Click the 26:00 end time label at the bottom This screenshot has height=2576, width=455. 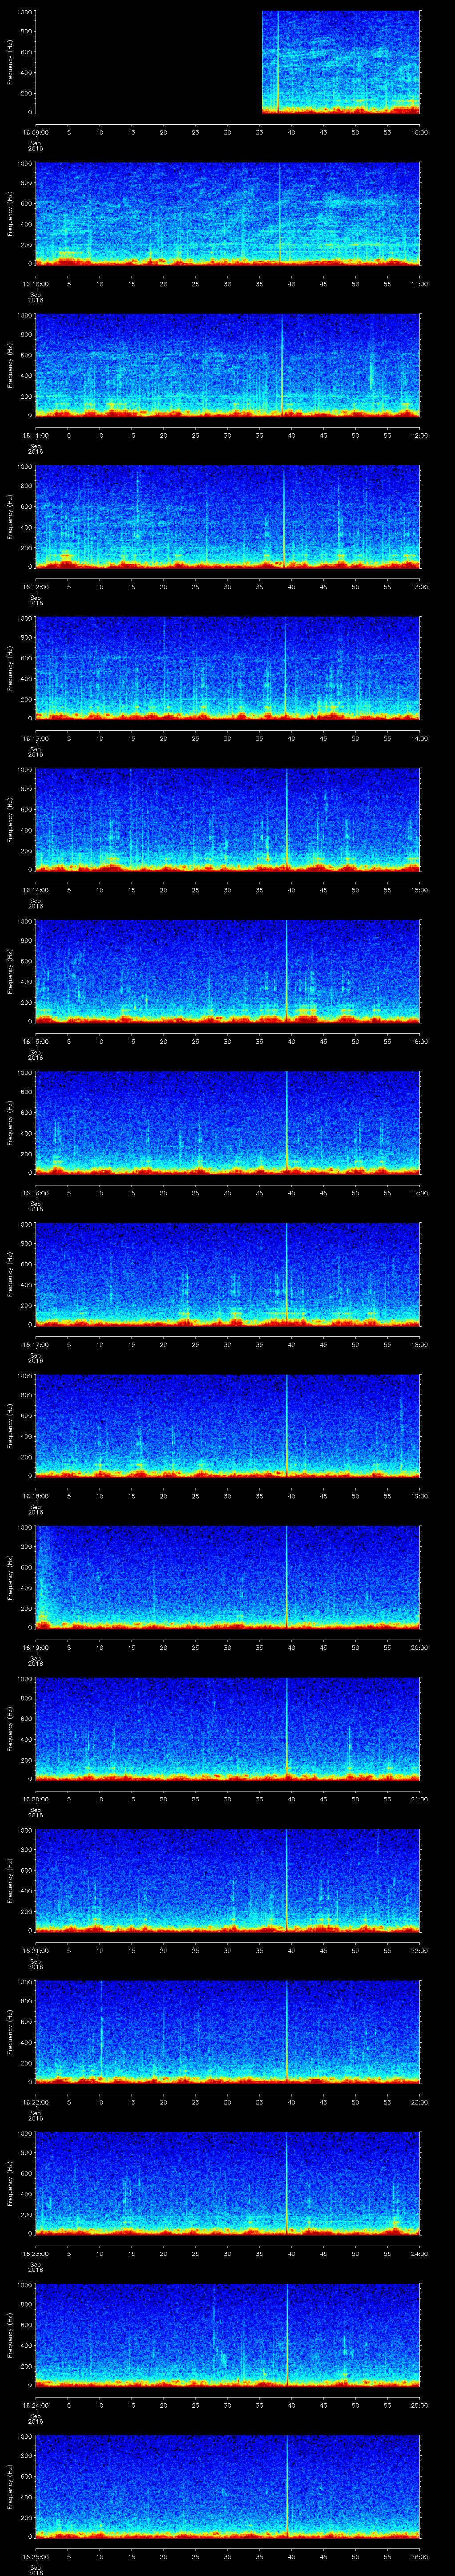pyautogui.click(x=418, y=2557)
